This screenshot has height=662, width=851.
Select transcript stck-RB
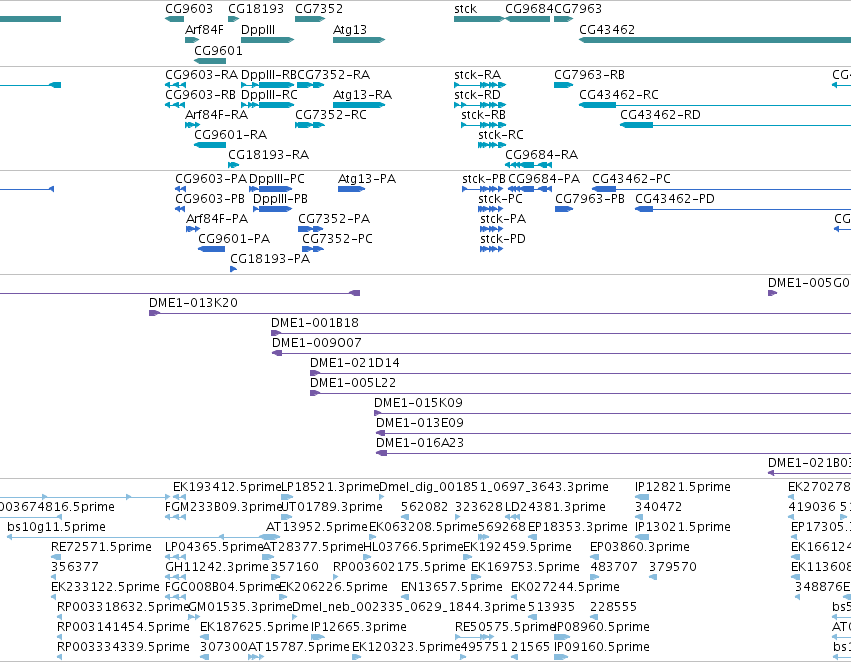(x=484, y=125)
